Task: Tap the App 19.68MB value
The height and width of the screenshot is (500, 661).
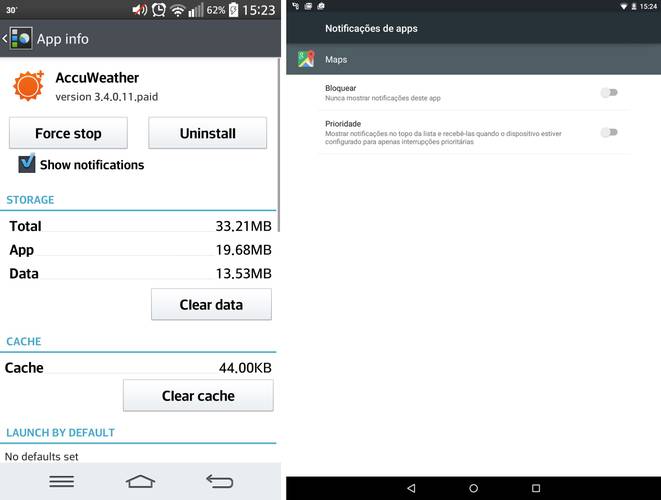Action: [x=243, y=250]
